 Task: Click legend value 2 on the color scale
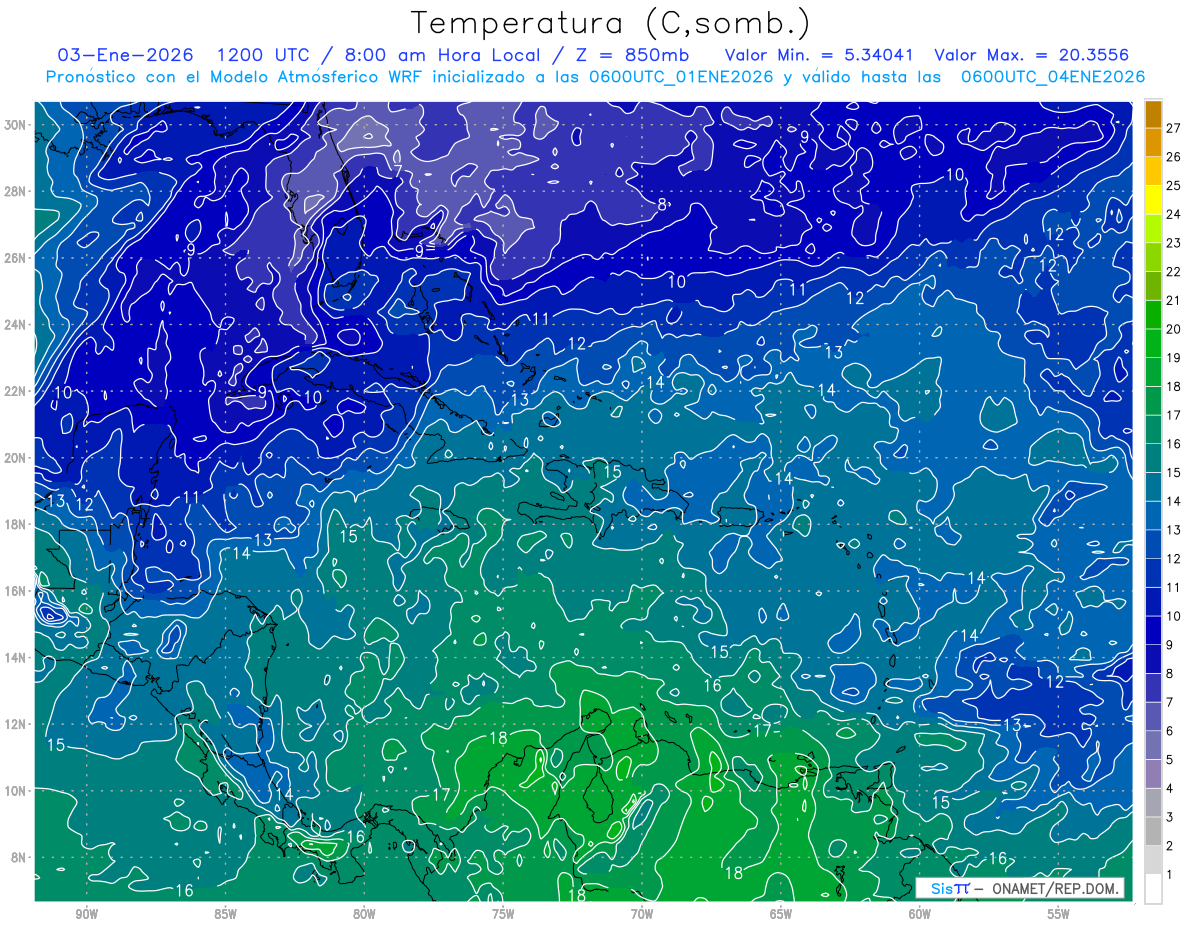pos(1170,846)
